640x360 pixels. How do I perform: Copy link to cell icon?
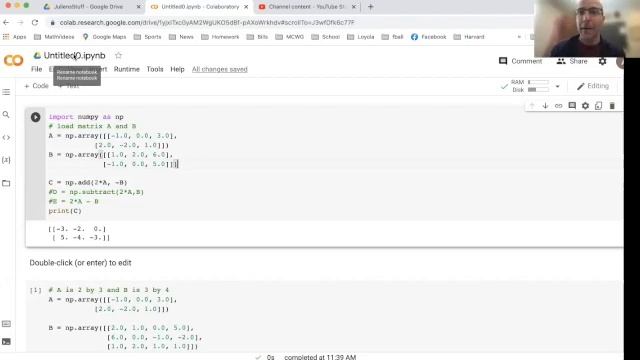[x=558, y=106]
